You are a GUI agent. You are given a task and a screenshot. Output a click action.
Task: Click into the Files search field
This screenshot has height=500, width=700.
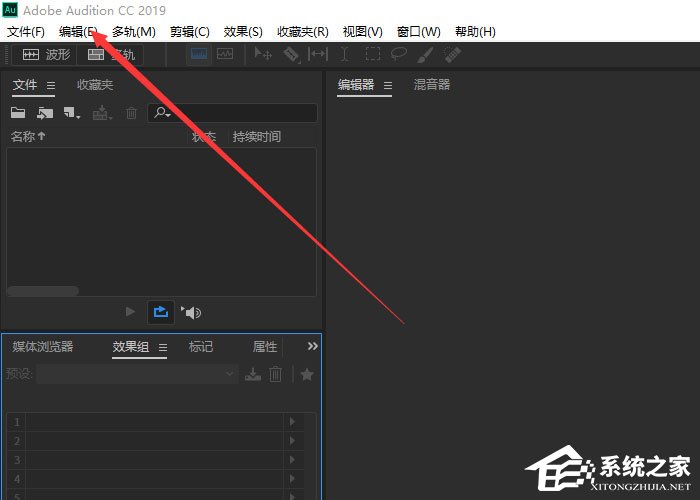pos(232,113)
